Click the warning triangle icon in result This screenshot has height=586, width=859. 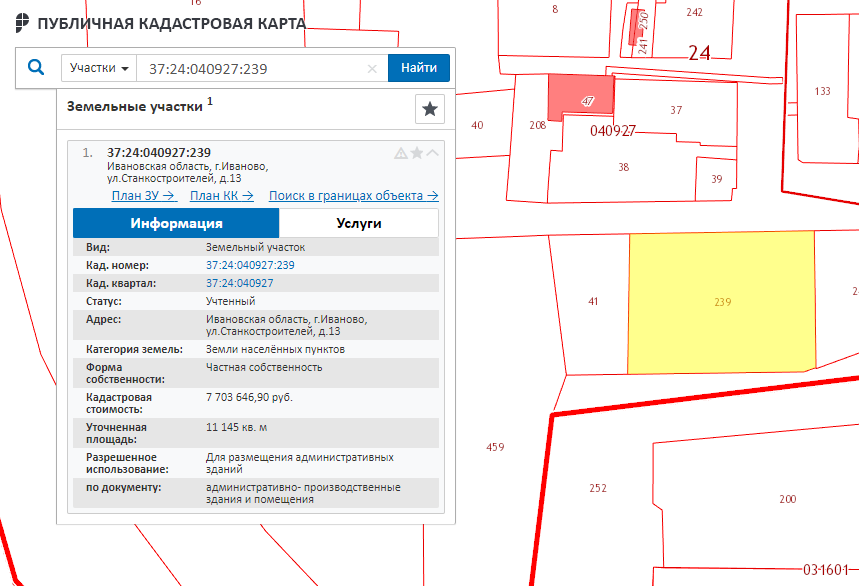pos(401,153)
